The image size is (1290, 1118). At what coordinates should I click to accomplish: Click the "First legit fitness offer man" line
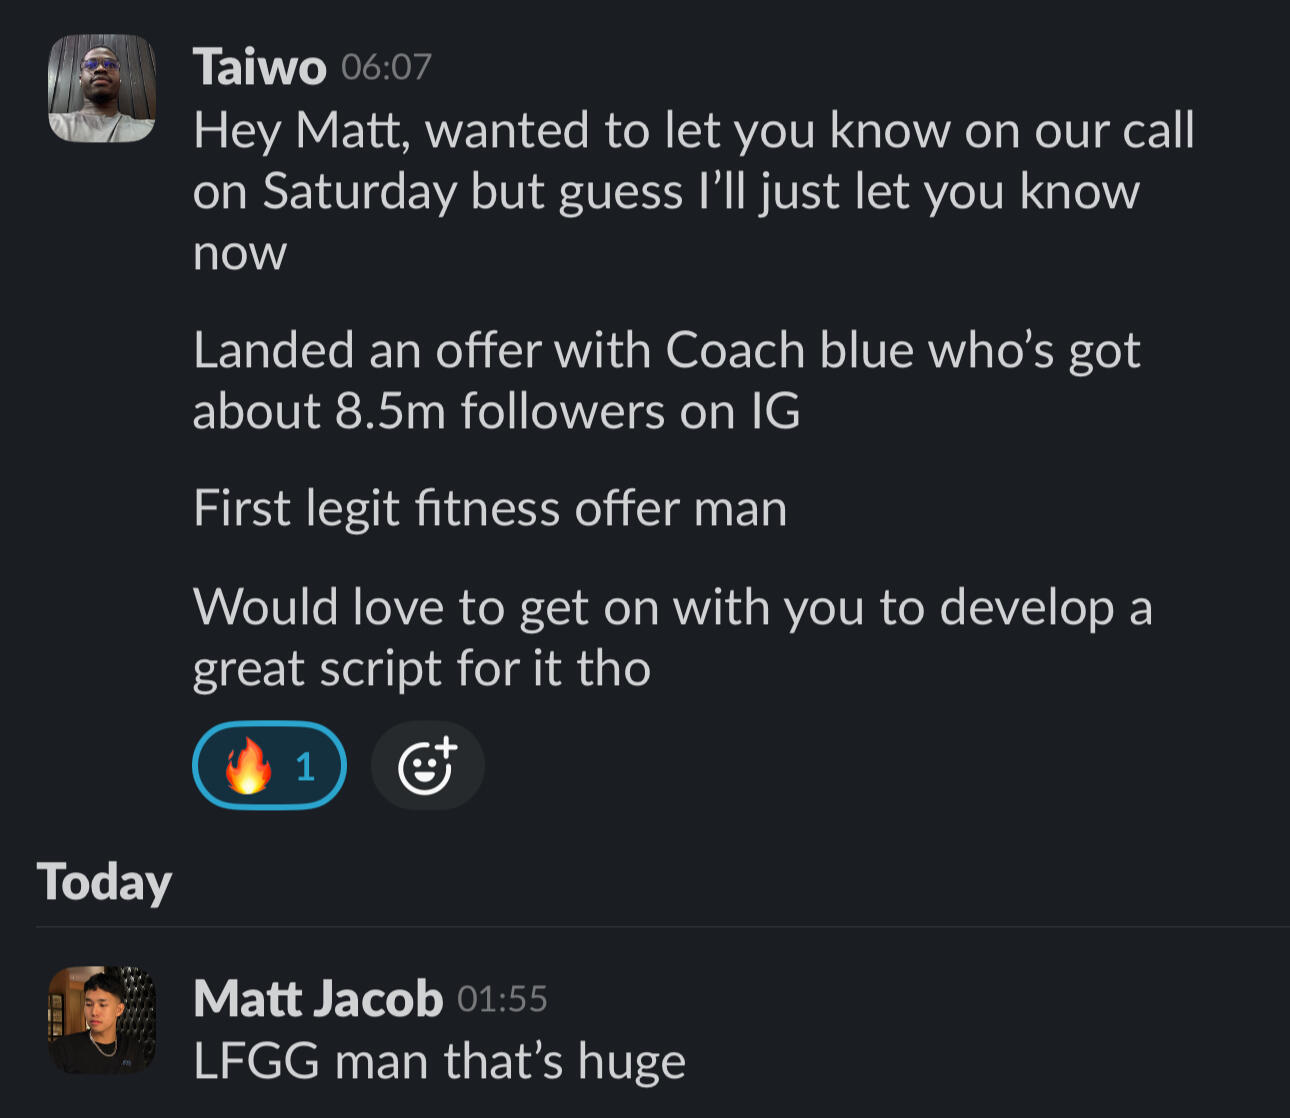click(x=490, y=508)
